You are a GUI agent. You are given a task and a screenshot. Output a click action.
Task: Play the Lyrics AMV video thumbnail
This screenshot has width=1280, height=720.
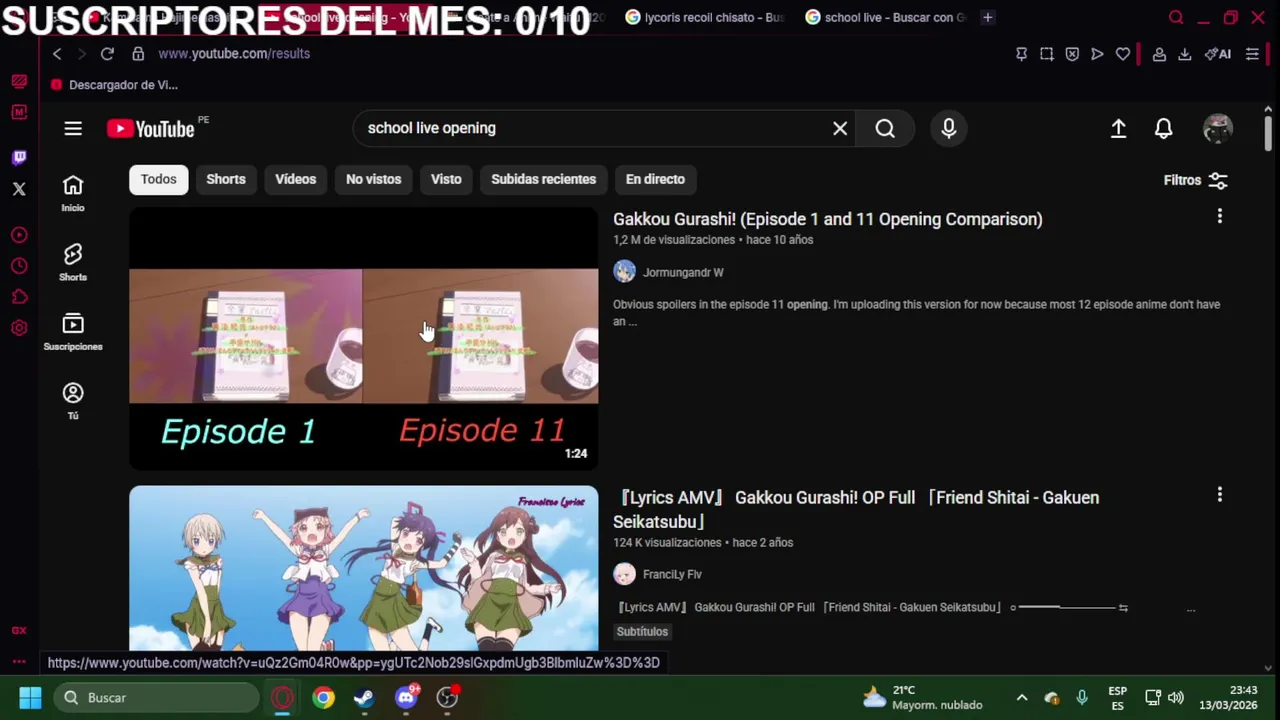(364, 568)
